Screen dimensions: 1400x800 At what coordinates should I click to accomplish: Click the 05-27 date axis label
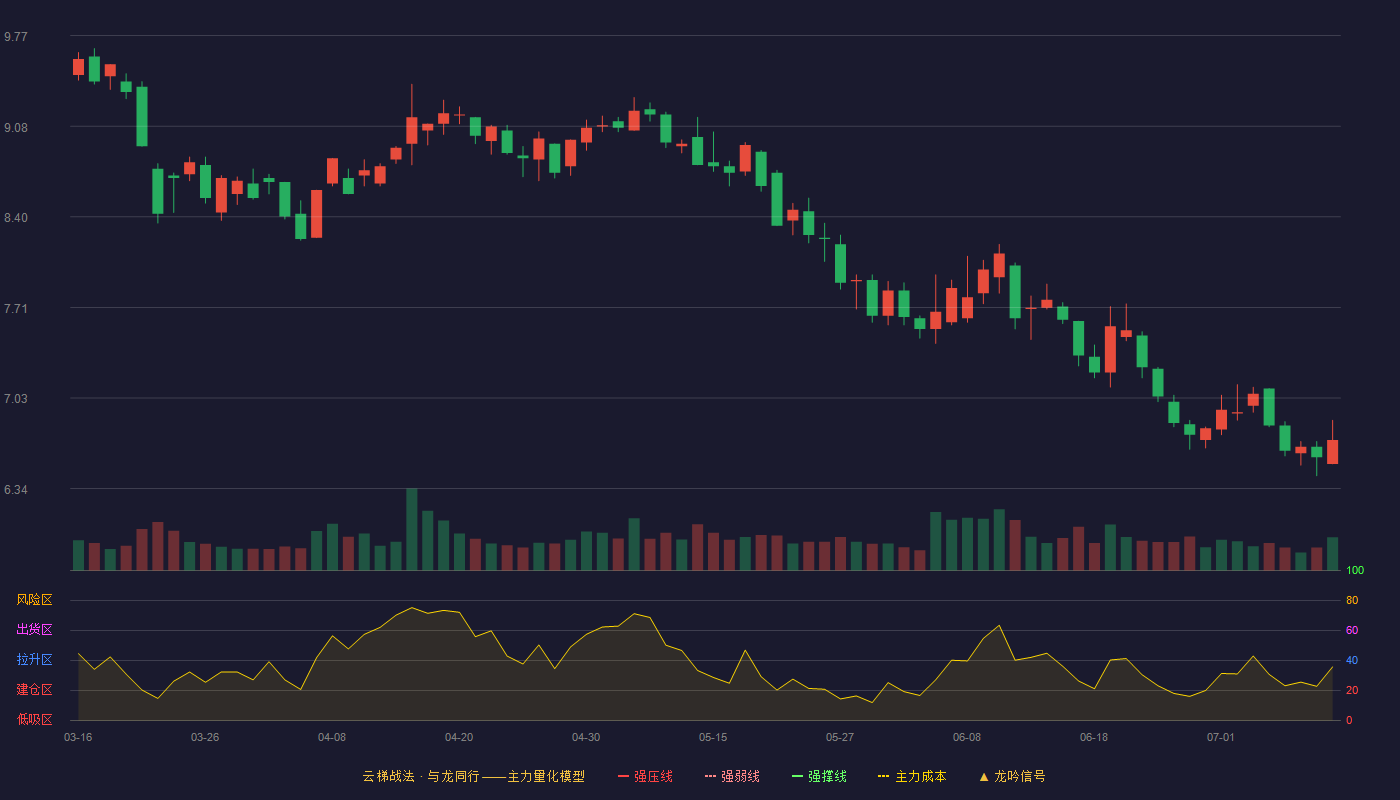[840, 737]
